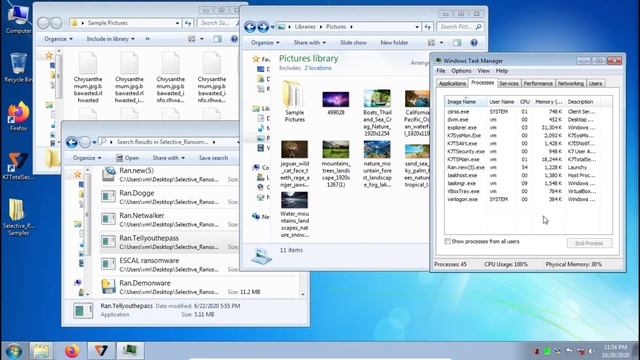
Task: Open Computer desktop icon
Action: [x=18, y=18]
